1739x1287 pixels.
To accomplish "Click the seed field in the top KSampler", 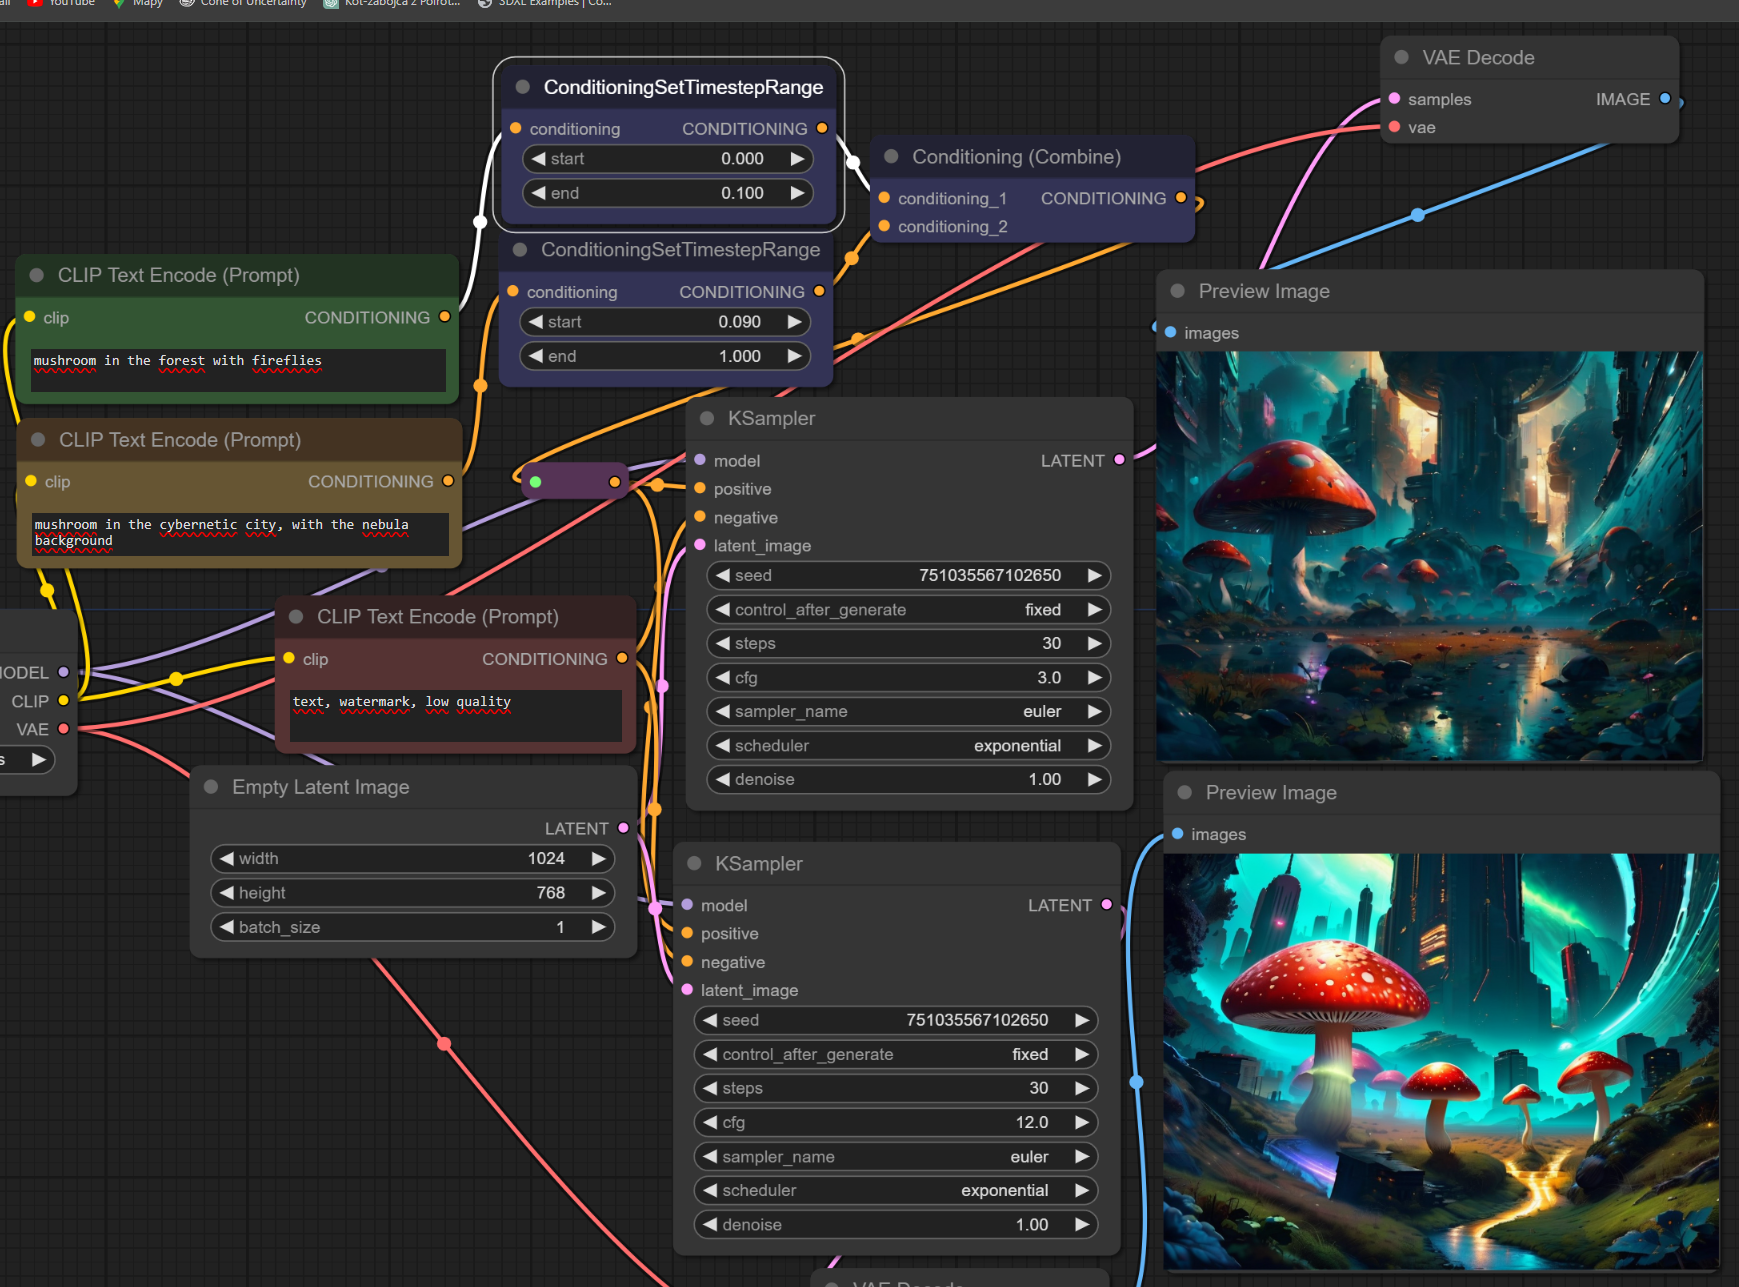I will 908,576.
